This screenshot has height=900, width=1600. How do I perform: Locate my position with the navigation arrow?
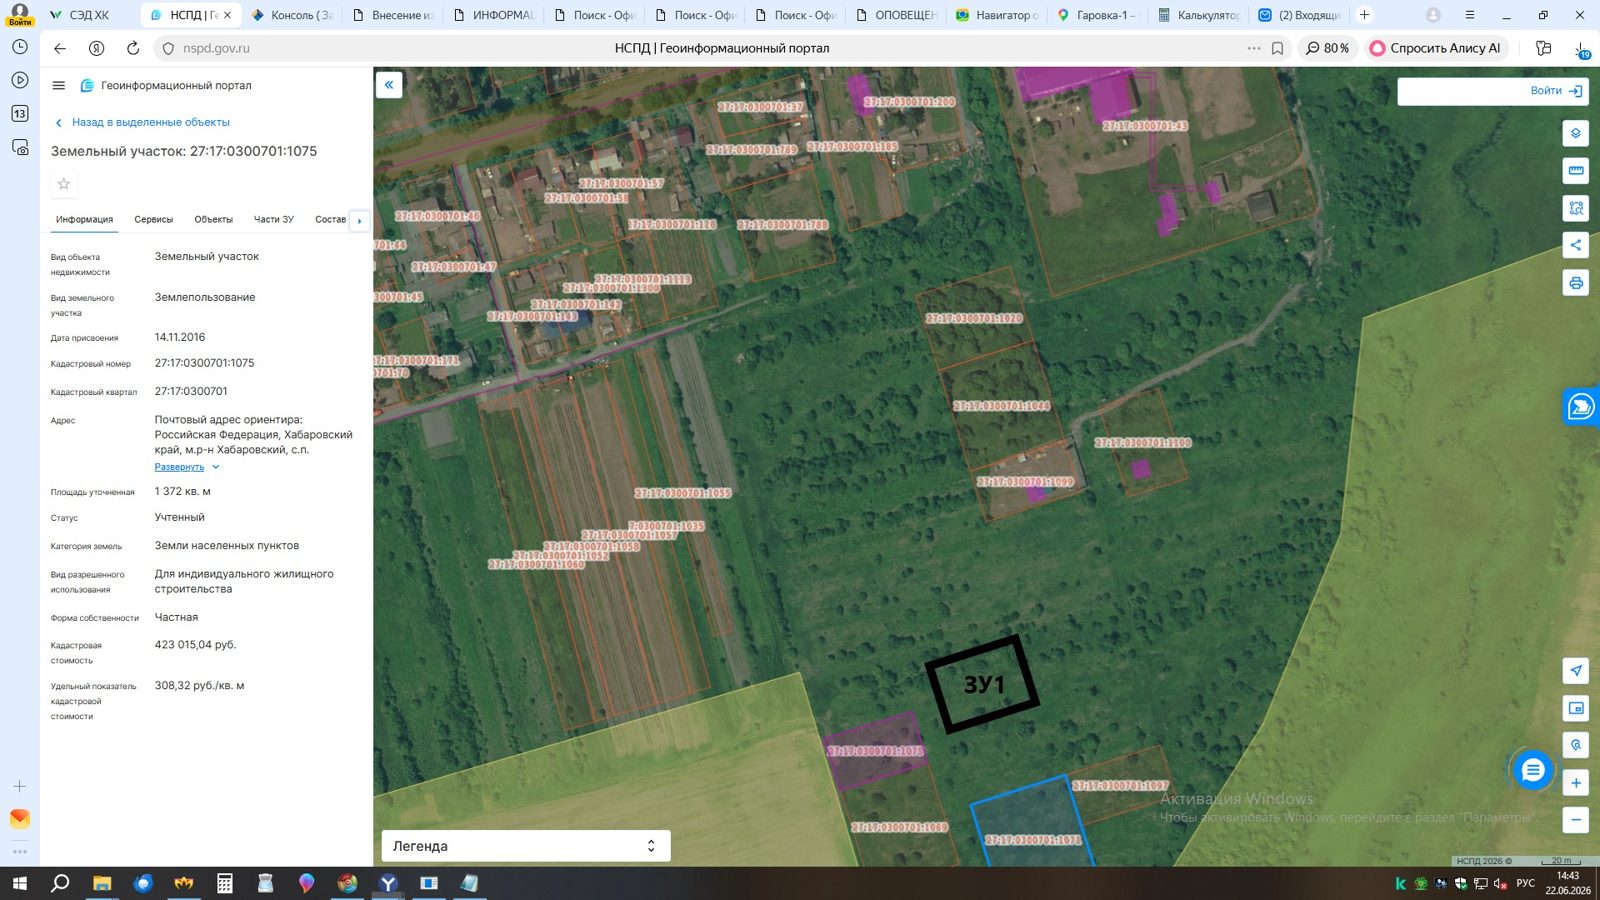click(x=1575, y=670)
